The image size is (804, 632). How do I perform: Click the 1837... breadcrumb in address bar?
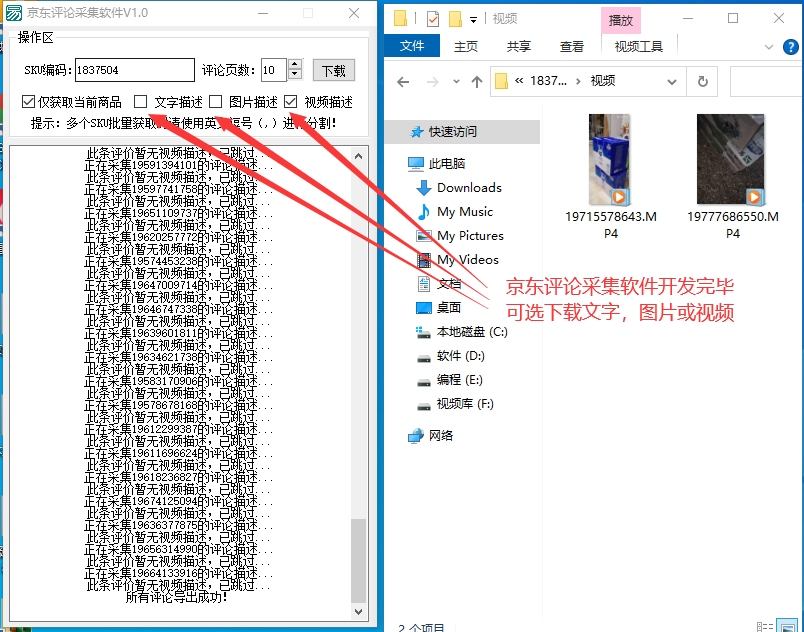pos(548,81)
